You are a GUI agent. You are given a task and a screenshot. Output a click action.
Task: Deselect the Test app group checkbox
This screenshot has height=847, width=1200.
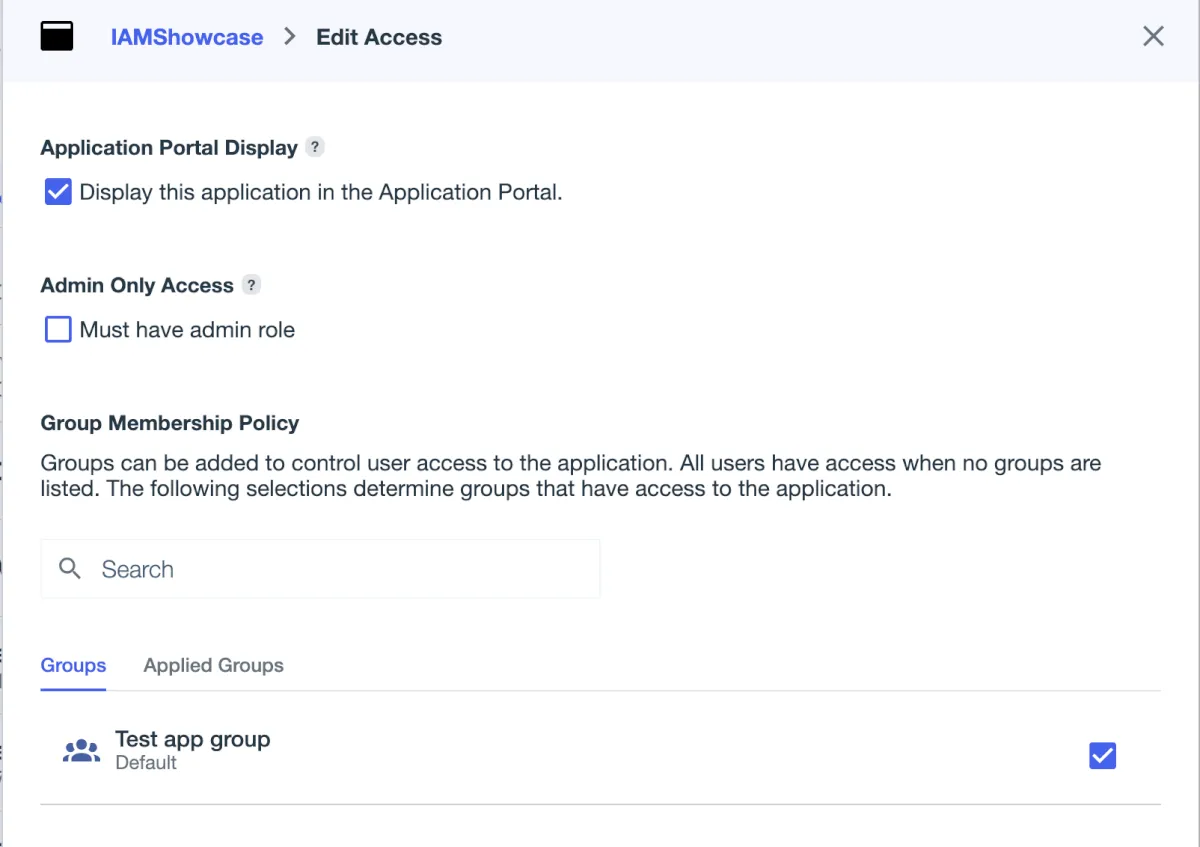1102,756
